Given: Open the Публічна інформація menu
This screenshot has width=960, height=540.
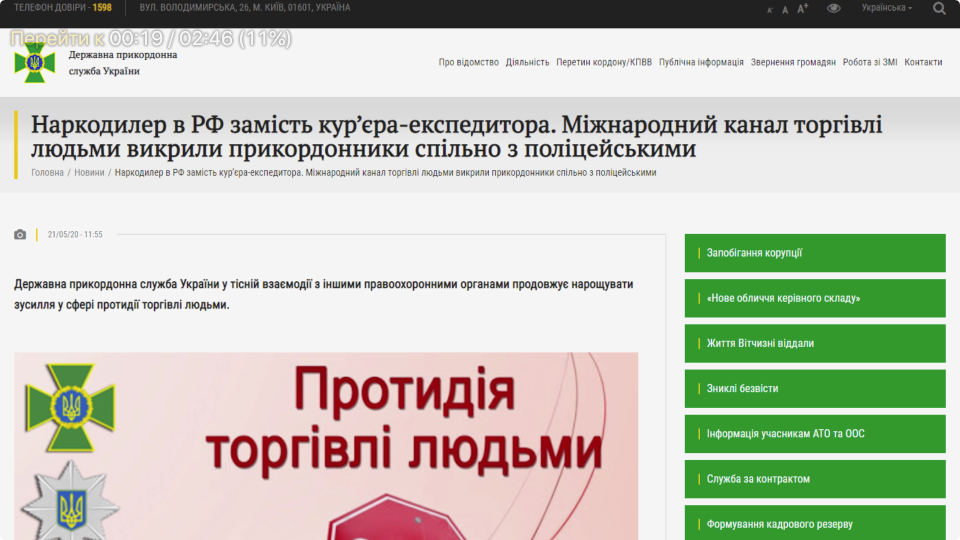Looking at the screenshot, I should pyautogui.click(x=701, y=62).
